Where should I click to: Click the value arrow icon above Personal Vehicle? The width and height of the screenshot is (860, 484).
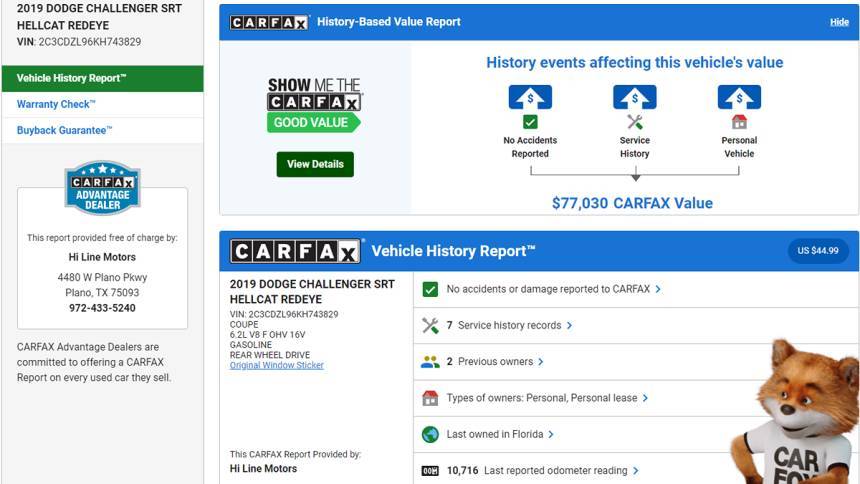click(739, 98)
